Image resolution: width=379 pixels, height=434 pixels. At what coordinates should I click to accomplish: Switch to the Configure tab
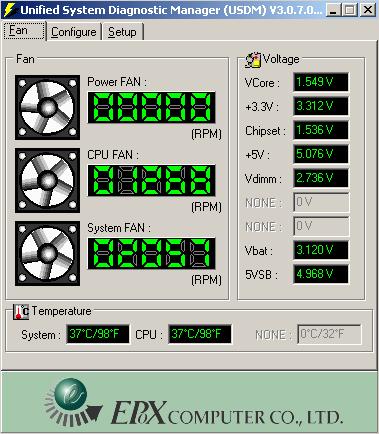coord(74,32)
